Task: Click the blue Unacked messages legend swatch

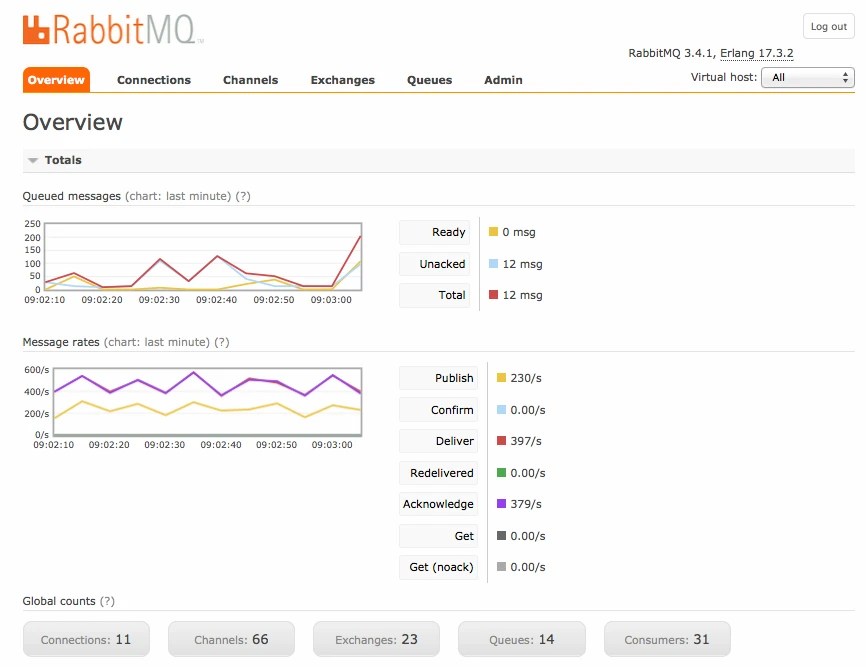Action: click(x=494, y=263)
